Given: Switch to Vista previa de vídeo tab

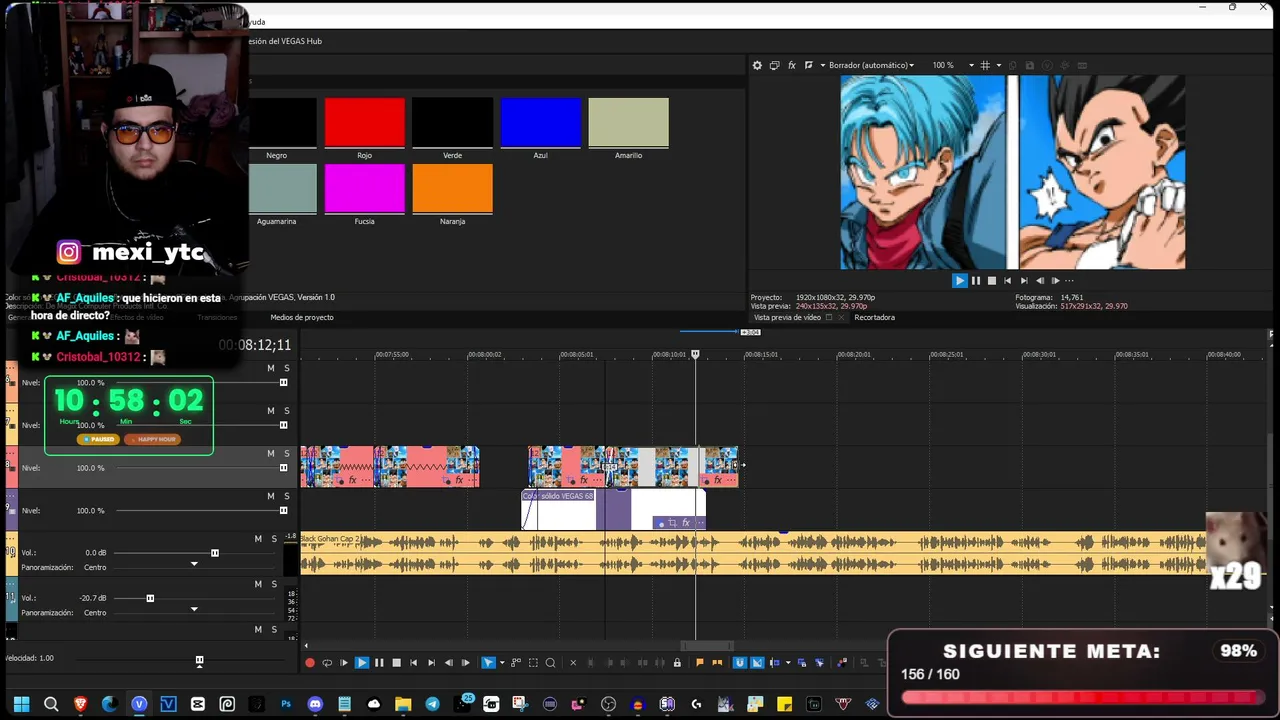Looking at the screenshot, I should [785, 317].
